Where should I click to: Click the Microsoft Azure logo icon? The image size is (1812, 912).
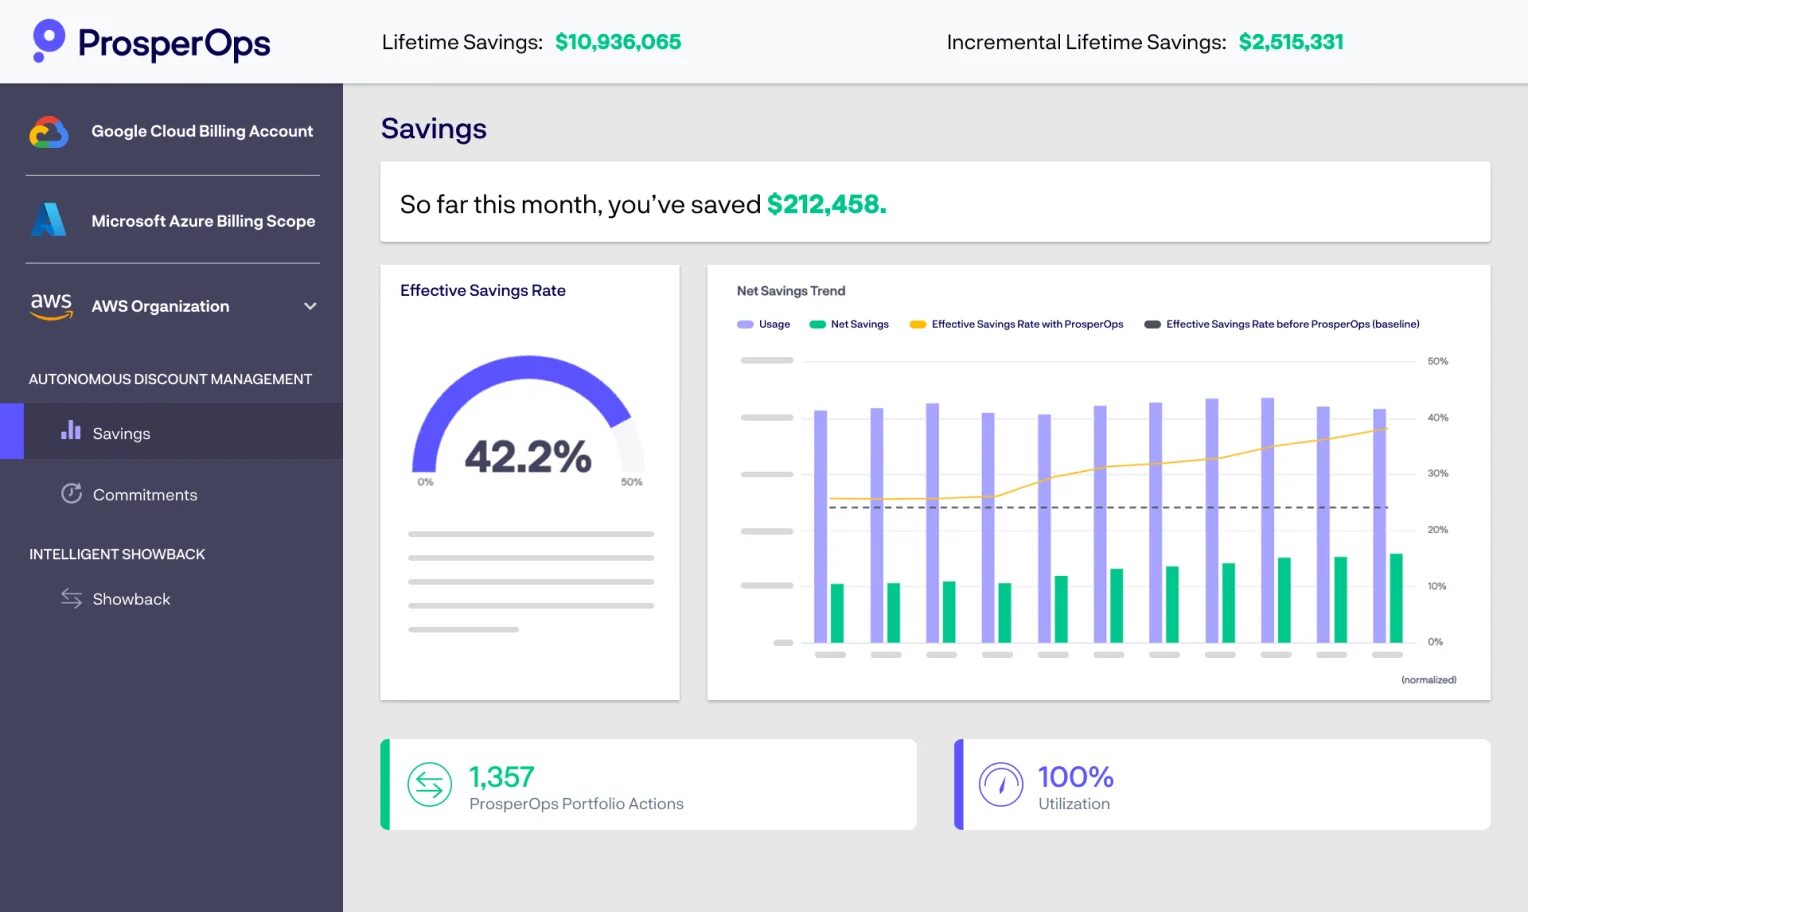[49, 220]
